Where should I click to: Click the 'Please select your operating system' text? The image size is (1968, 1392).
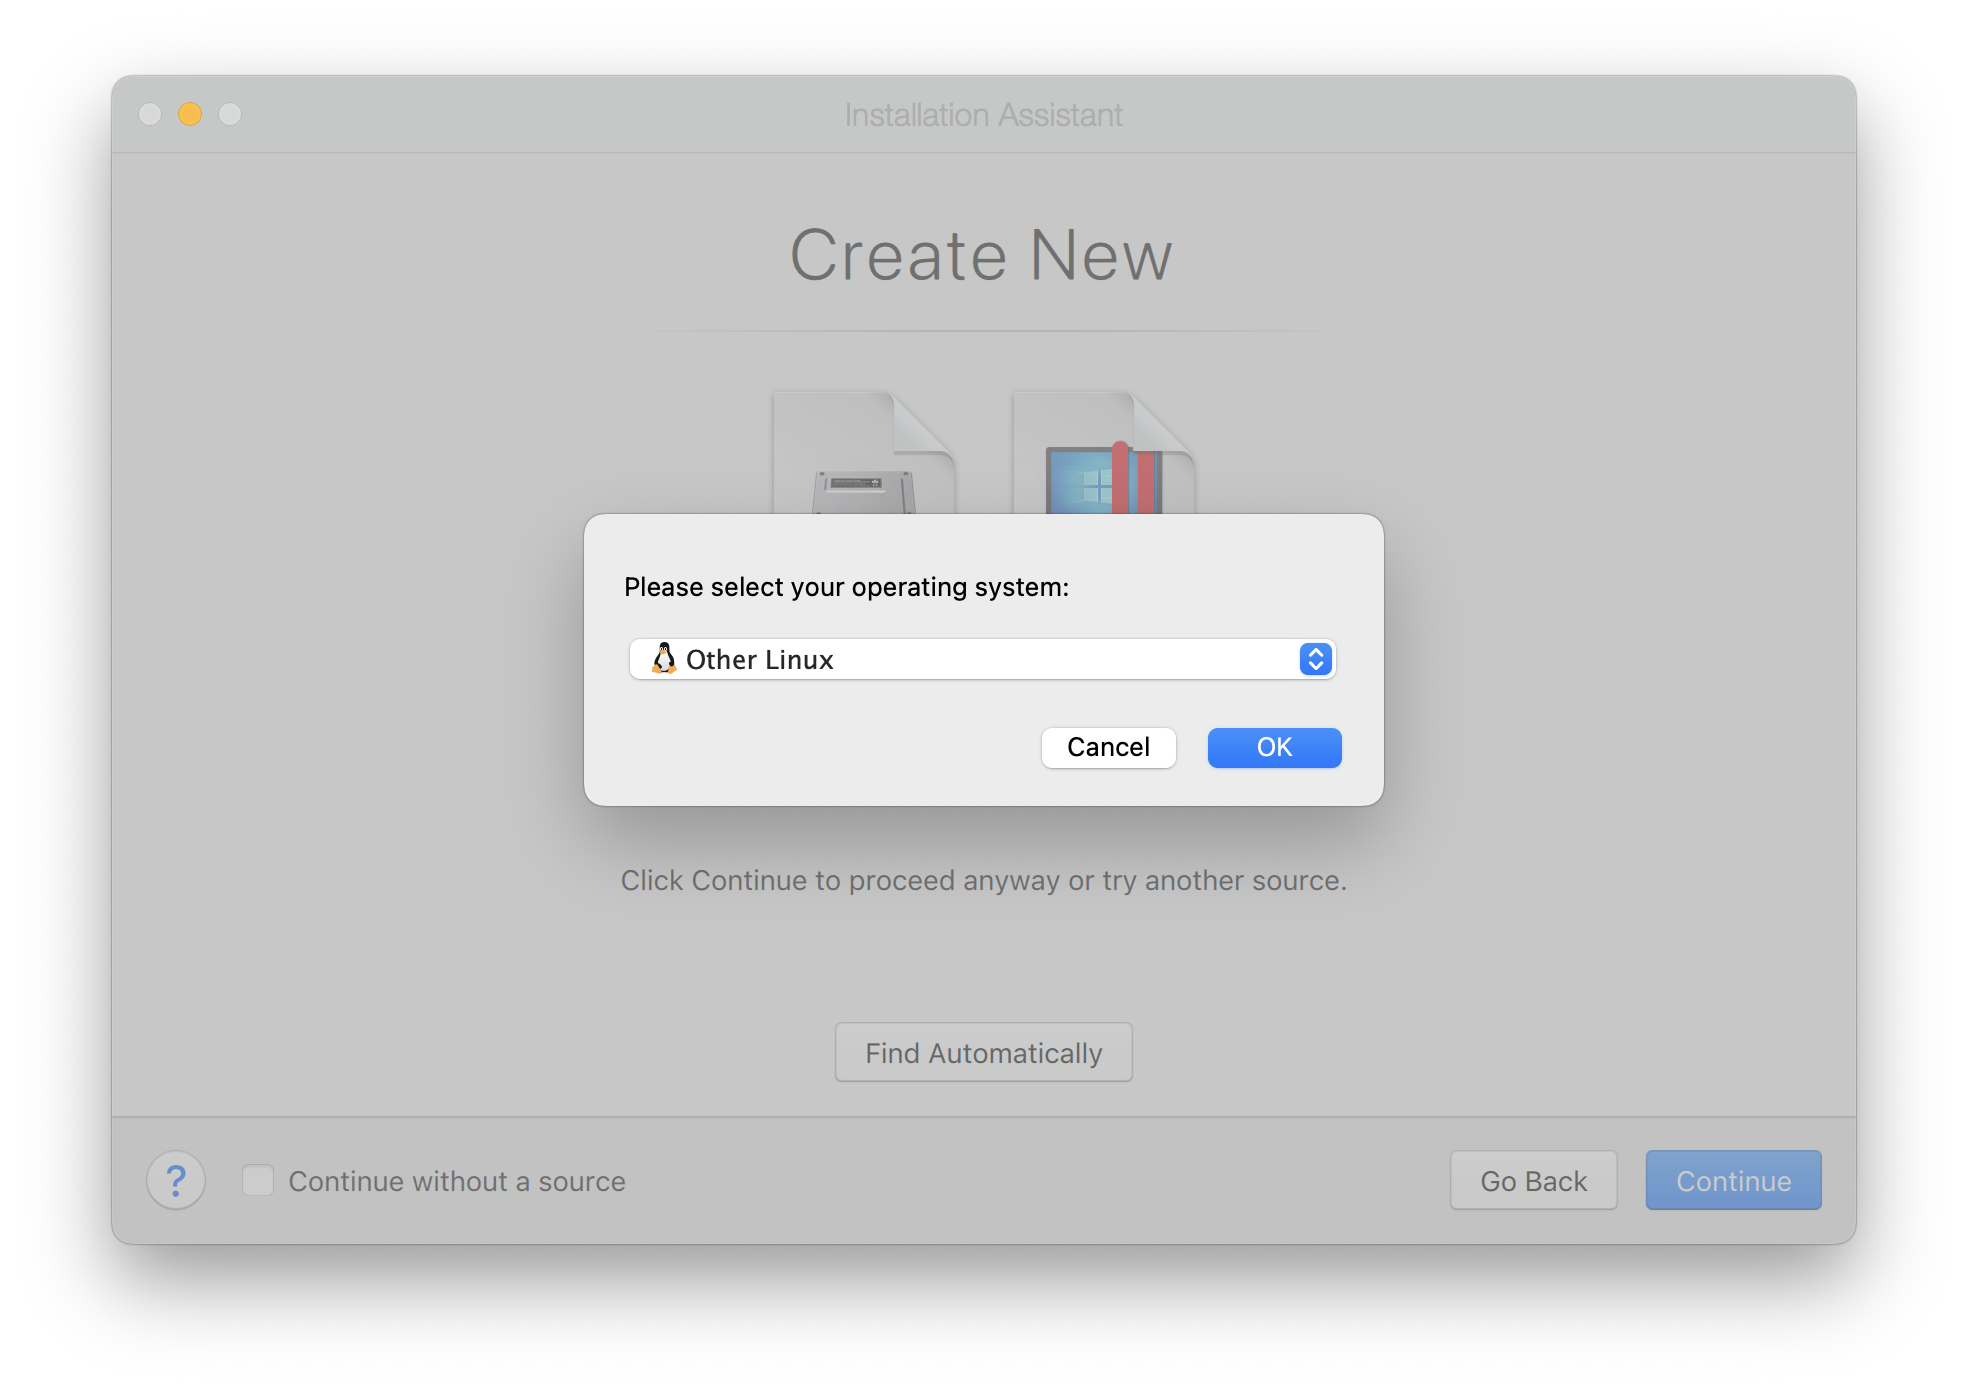tap(846, 587)
